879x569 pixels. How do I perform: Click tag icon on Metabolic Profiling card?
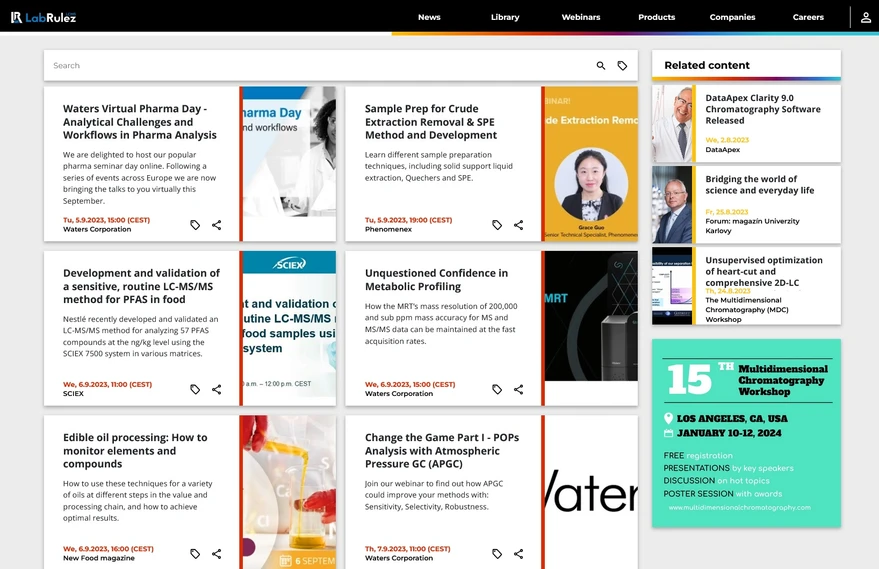[497, 389]
